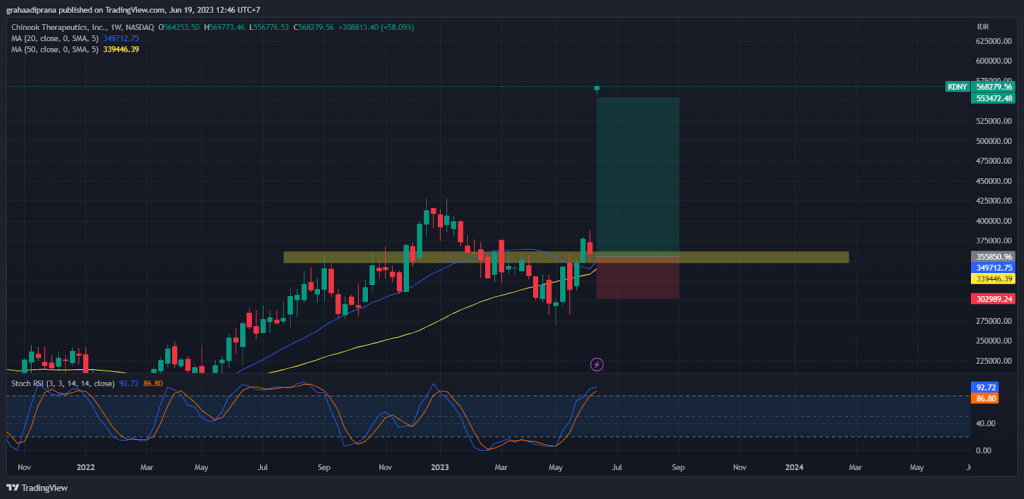Viewport: 1024px width, 499px height.
Task: Click the close value C568279.56 in legend
Action: [313, 27]
